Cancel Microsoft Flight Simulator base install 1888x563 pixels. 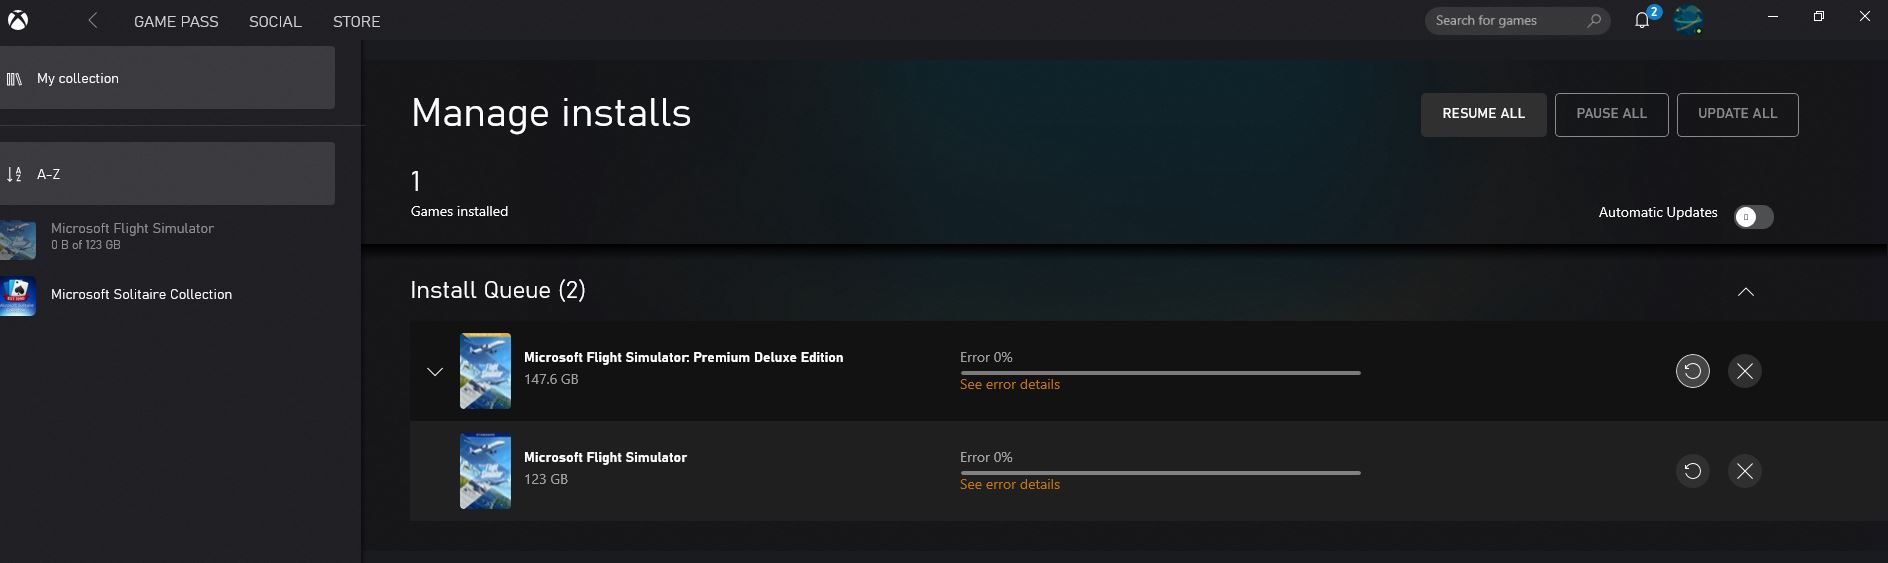(1744, 471)
